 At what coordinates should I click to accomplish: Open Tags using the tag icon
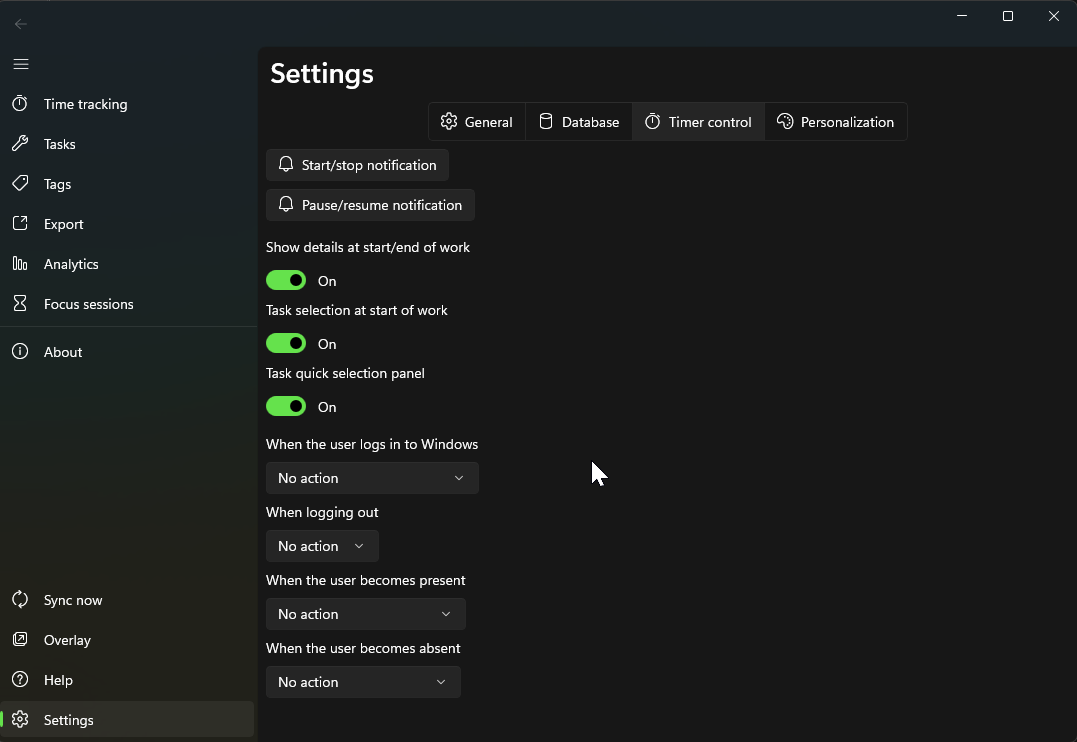point(20,184)
